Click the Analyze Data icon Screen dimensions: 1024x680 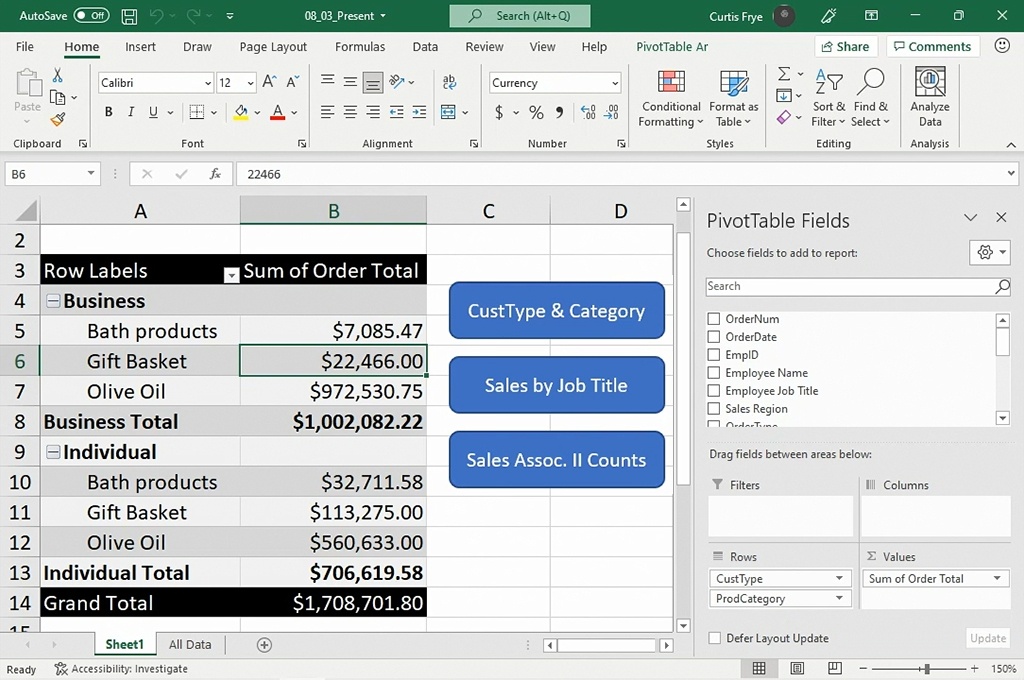pos(930,83)
